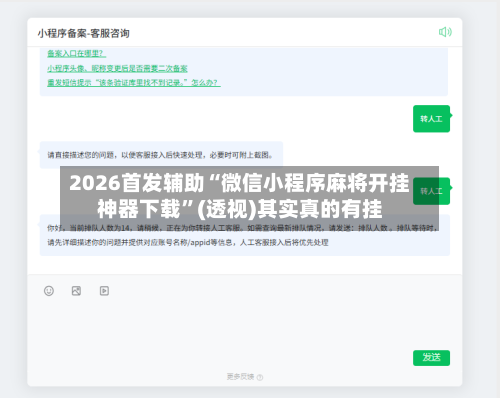The width and height of the screenshot is (500, 398).
Task: Open the 重发短信提示 怎么办 link
Action: click(x=134, y=82)
